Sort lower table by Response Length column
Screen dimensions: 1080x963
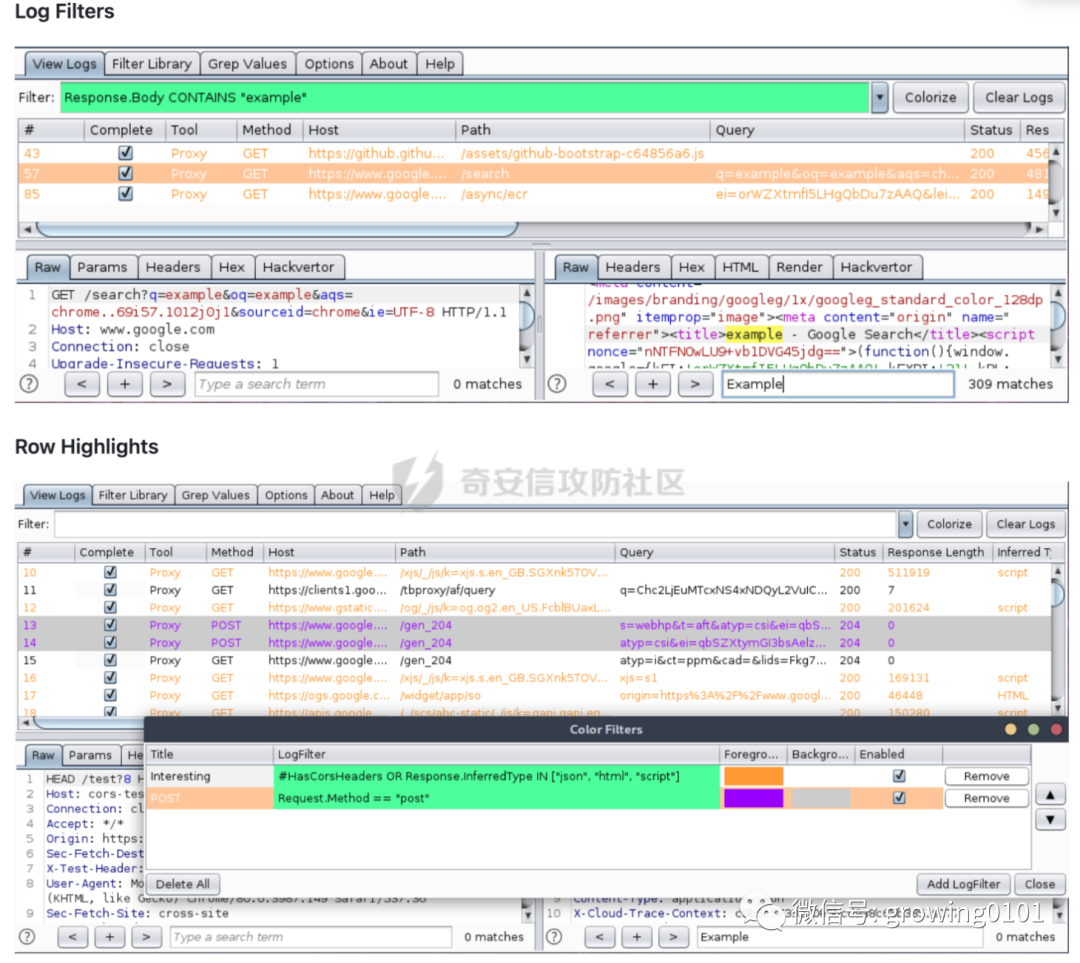point(935,552)
